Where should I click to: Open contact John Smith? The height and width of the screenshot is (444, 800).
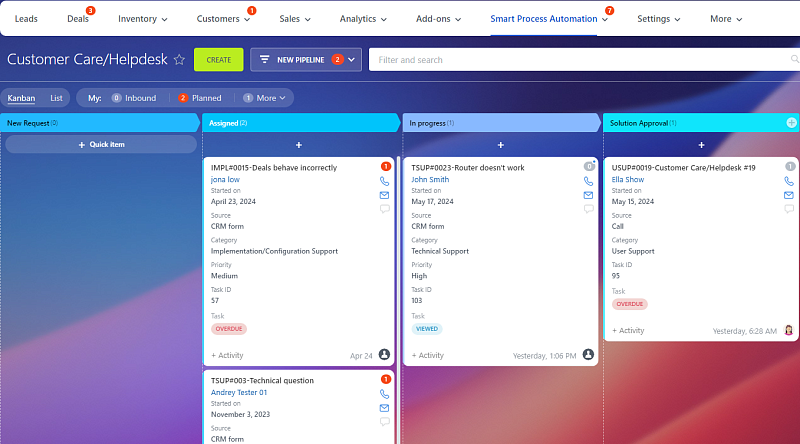pos(430,180)
